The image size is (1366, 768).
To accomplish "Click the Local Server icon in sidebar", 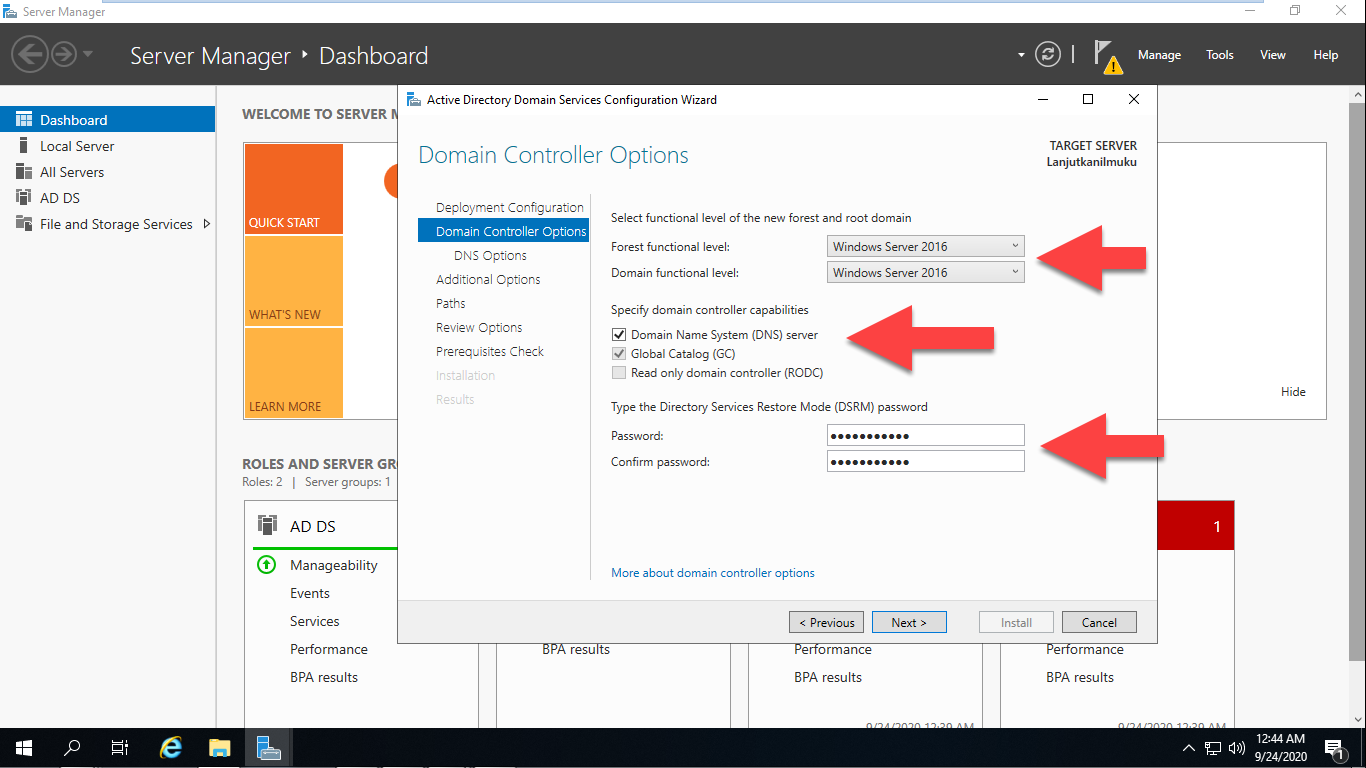I will [x=23, y=146].
